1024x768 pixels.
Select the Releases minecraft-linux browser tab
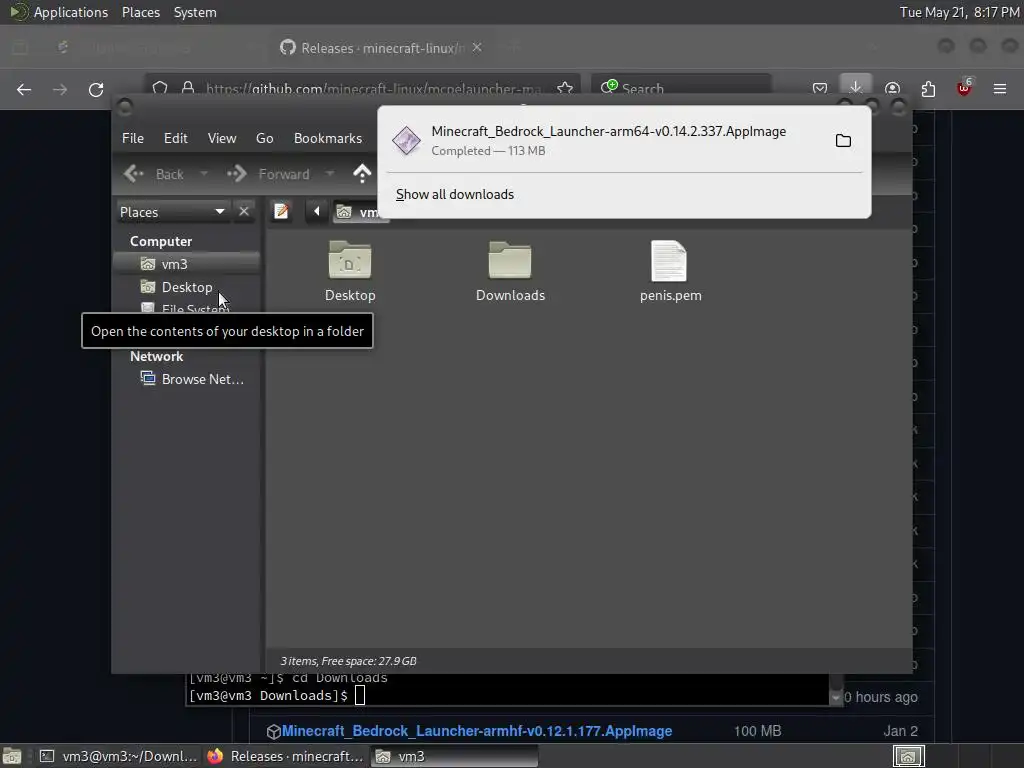(382, 48)
